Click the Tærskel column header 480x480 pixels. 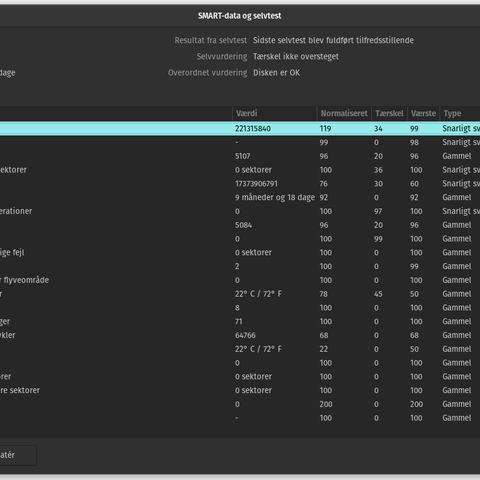pos(389,113)
